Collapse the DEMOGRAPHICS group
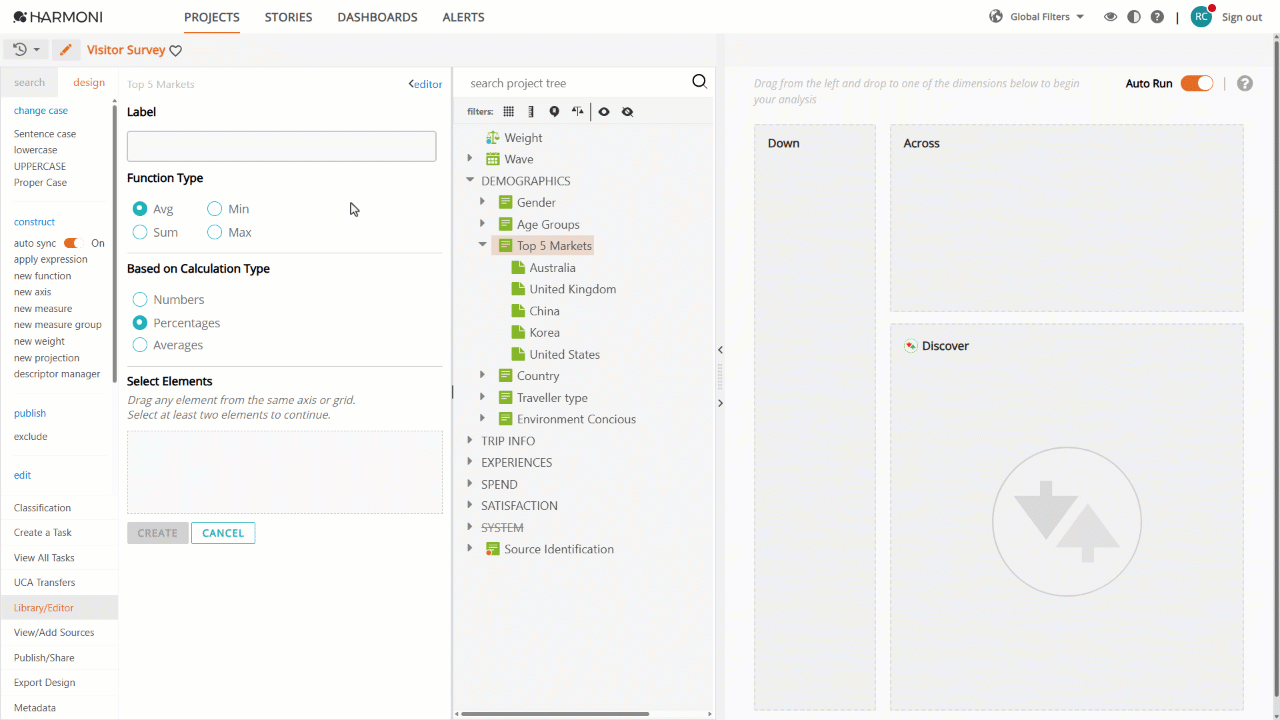 tap(470, 181)
